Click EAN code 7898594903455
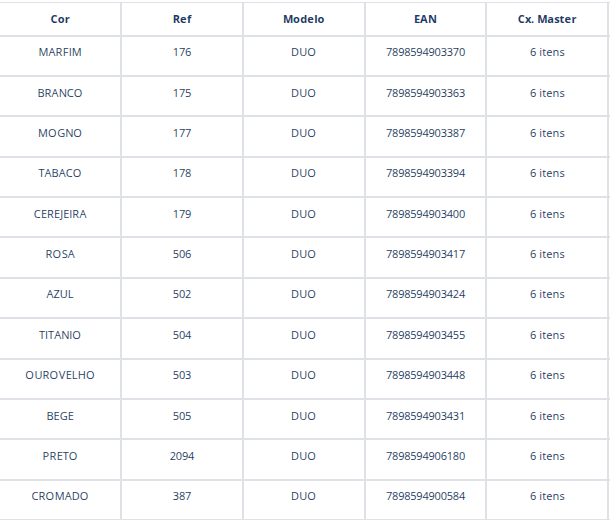 click(x=425, y=335)
